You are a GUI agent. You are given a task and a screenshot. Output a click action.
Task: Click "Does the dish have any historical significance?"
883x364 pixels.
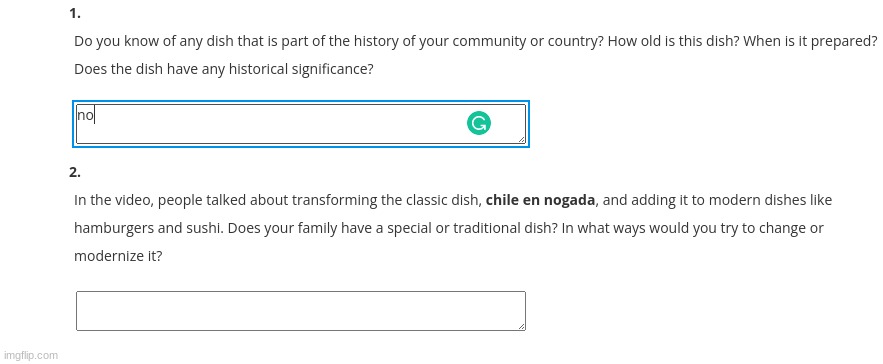coord(224,70)
